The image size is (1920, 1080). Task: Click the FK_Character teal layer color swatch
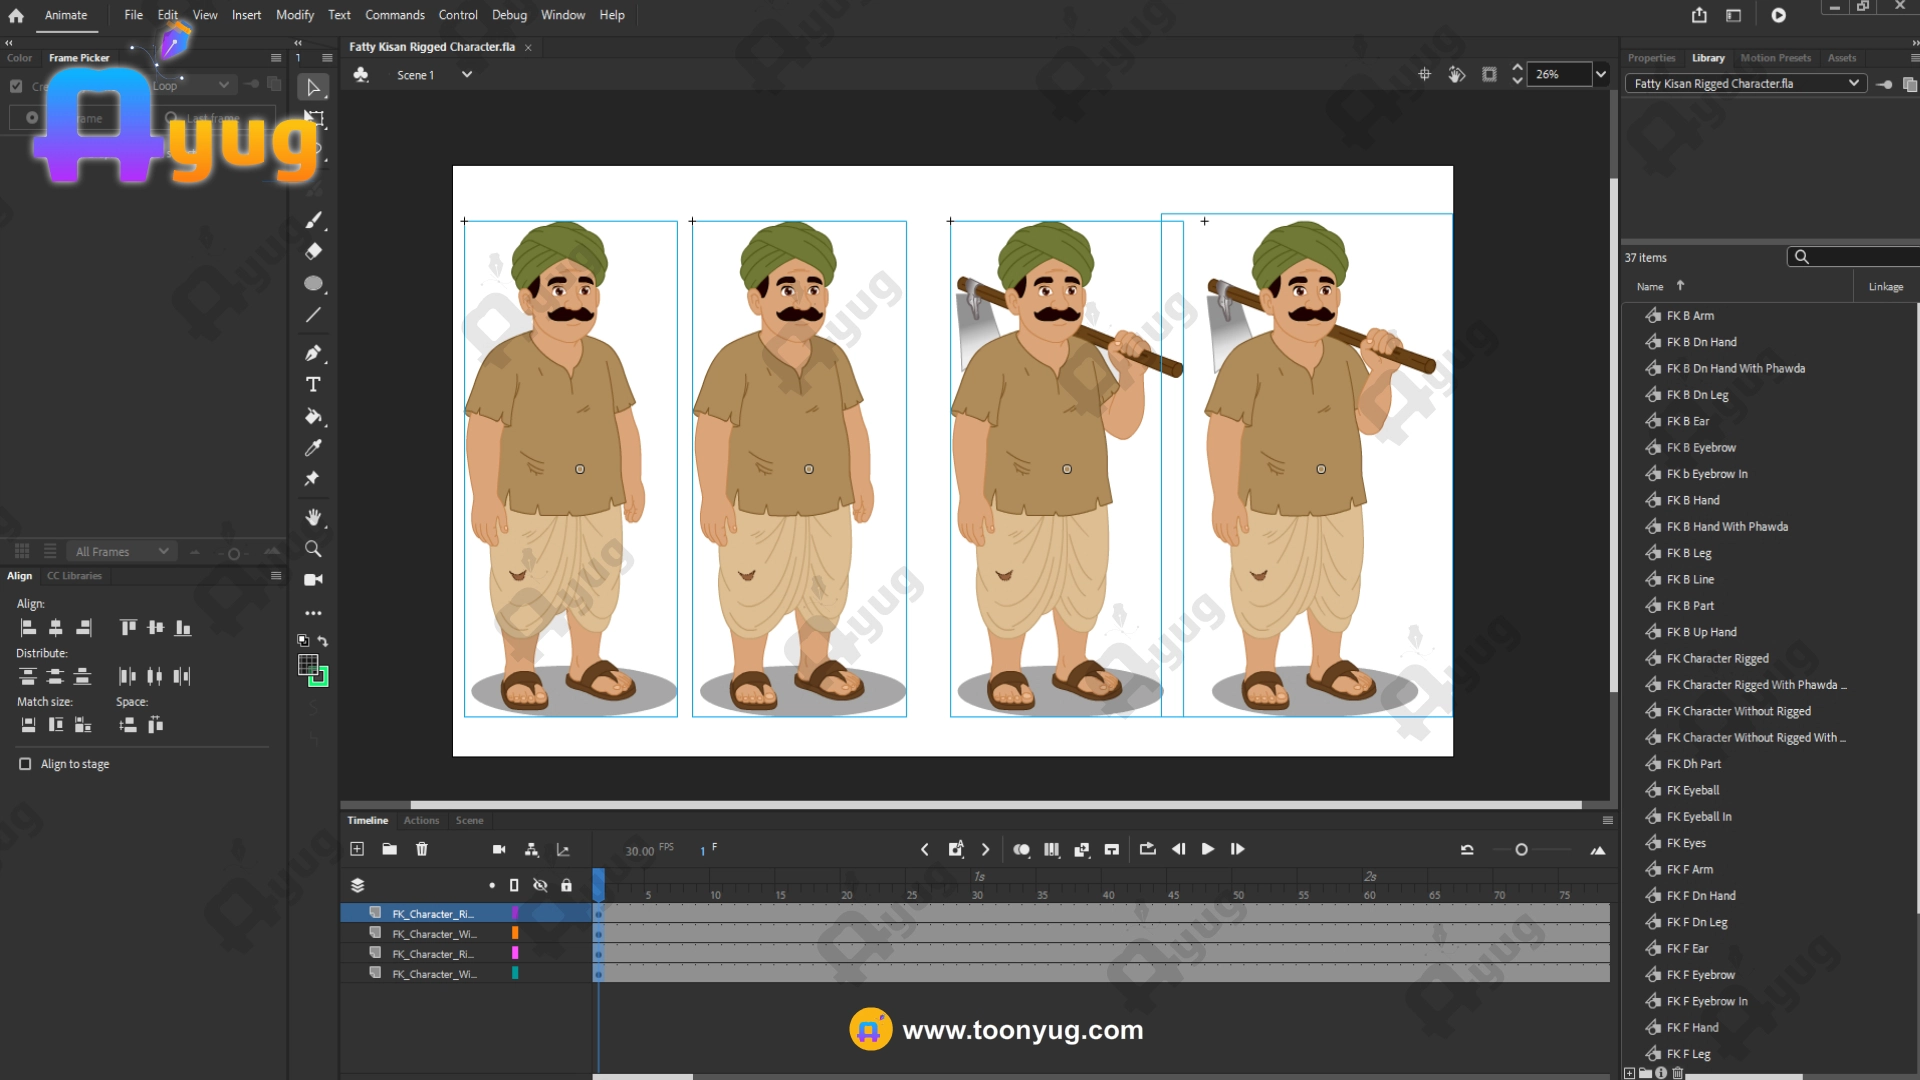pyautogui.click(x=515, y=973)
